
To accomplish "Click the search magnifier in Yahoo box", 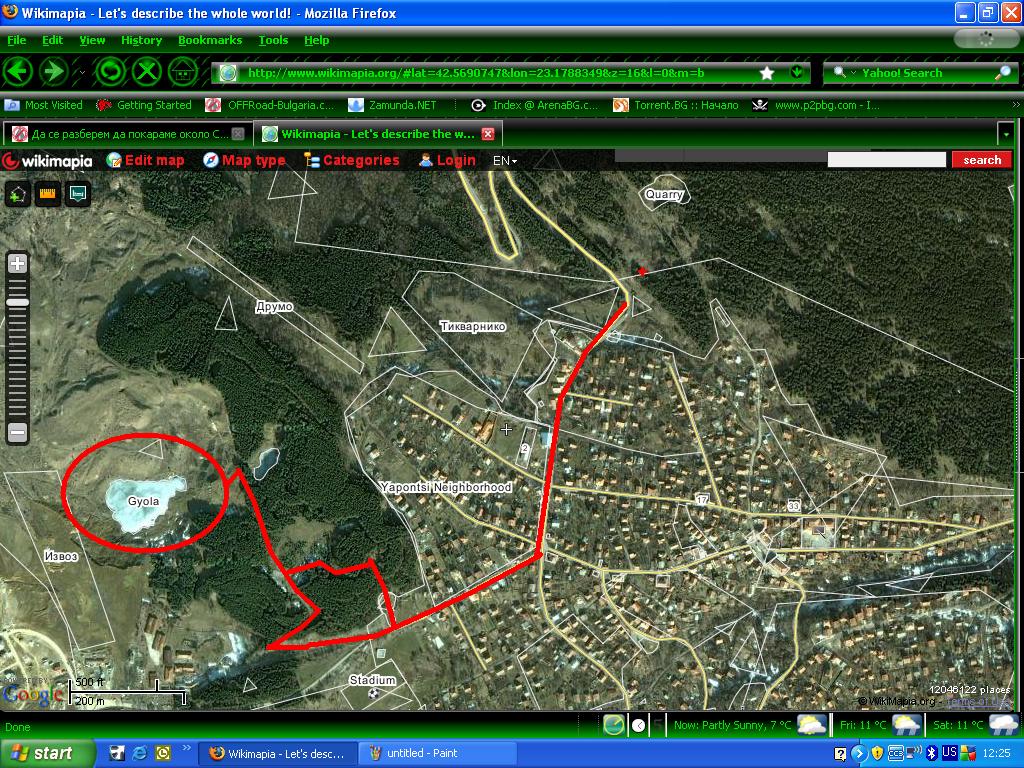I will point(1002,73).
